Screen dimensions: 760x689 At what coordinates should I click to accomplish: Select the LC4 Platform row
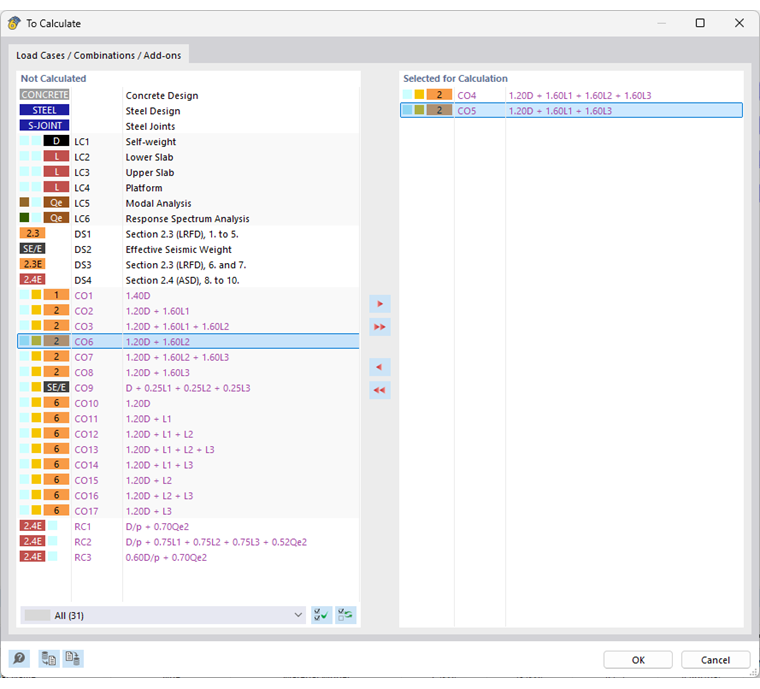coord(188,188)
